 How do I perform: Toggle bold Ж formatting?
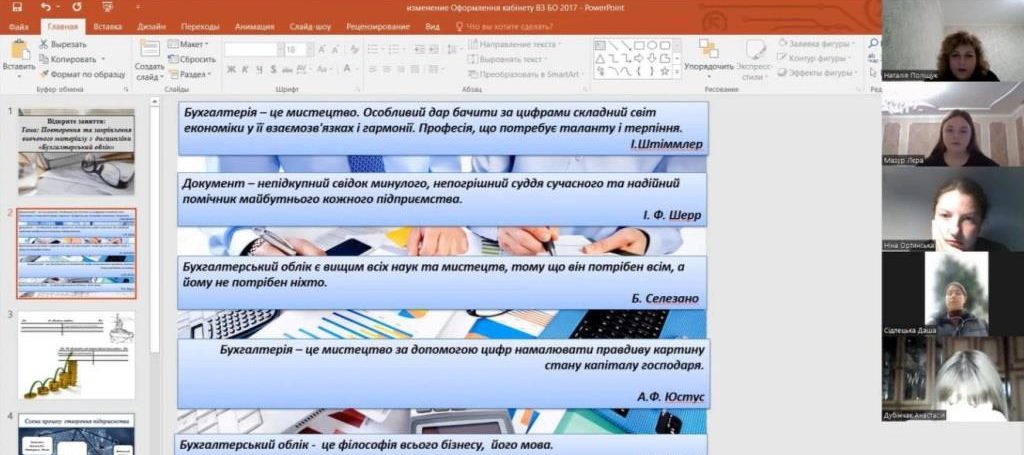(x=231, y=69)
